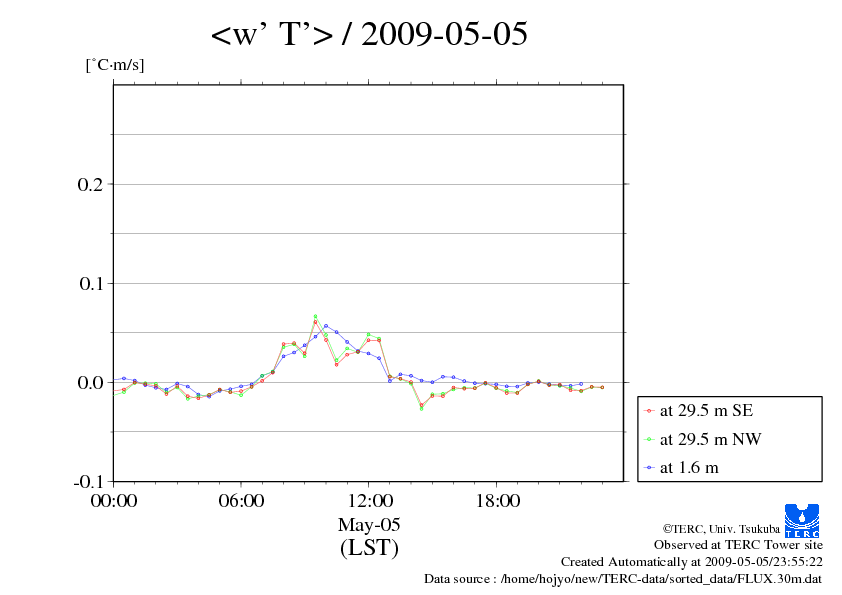
Task: Click the TERC logo icon
Action: [x=802, y=521]
